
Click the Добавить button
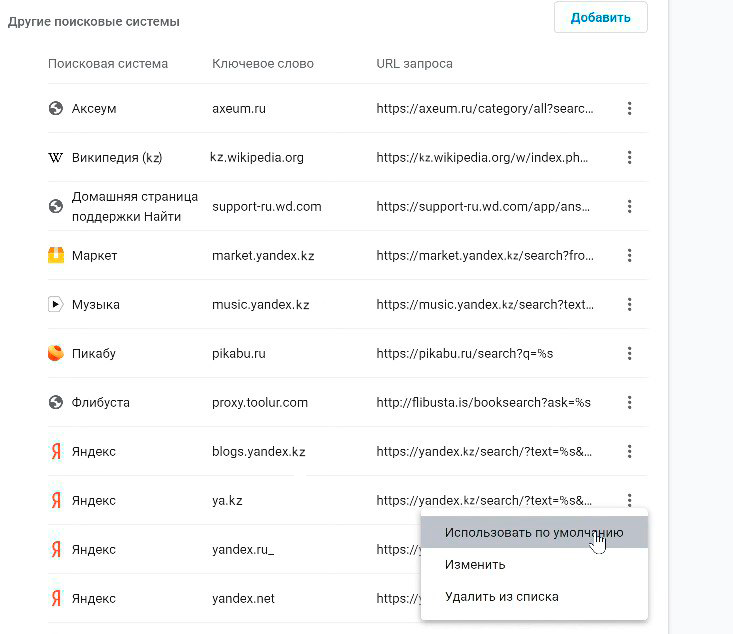(x=600, y=17)
